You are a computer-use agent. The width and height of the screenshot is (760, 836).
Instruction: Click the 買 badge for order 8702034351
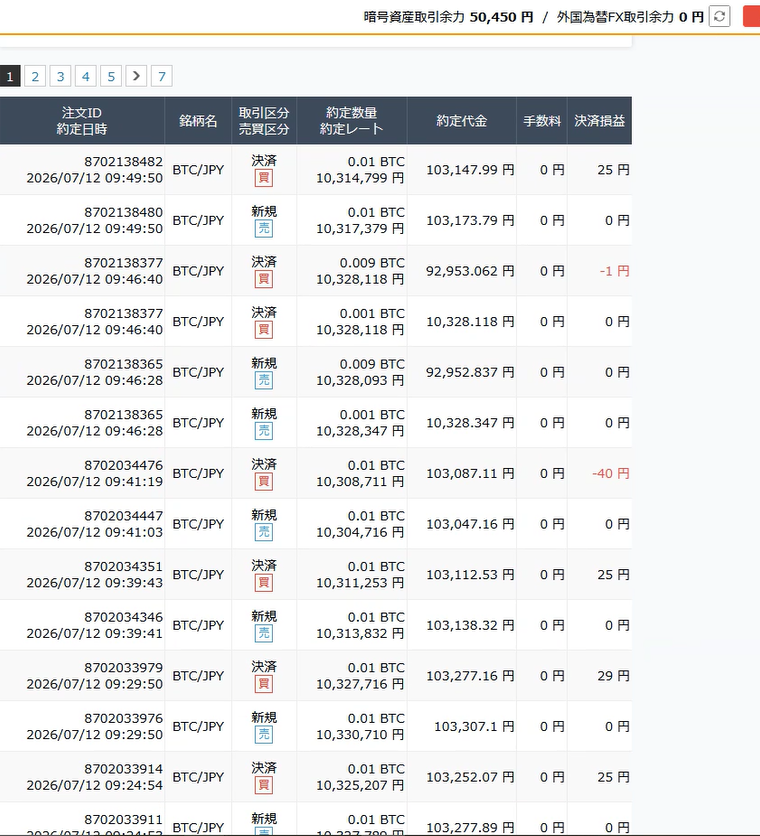[x=264, y=583]
